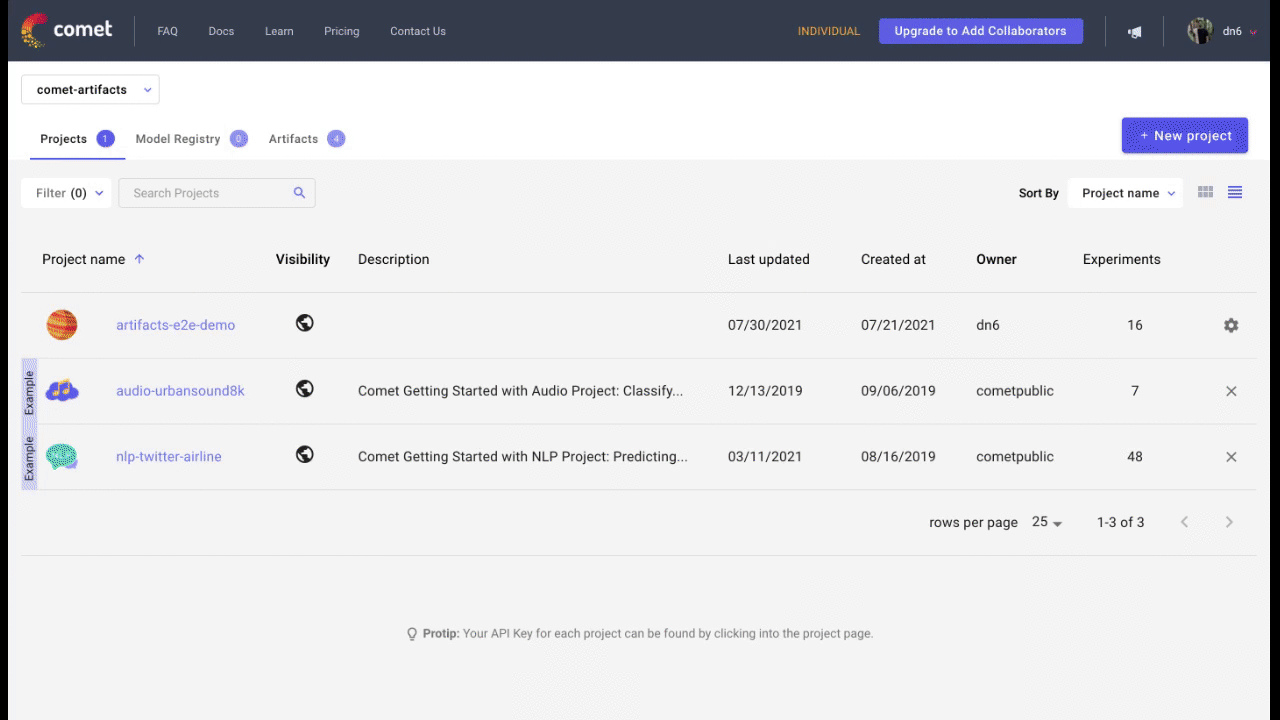Open the comet-artifacts workspace dropdown
The image size is (1280, 720).
click(90, 90)
